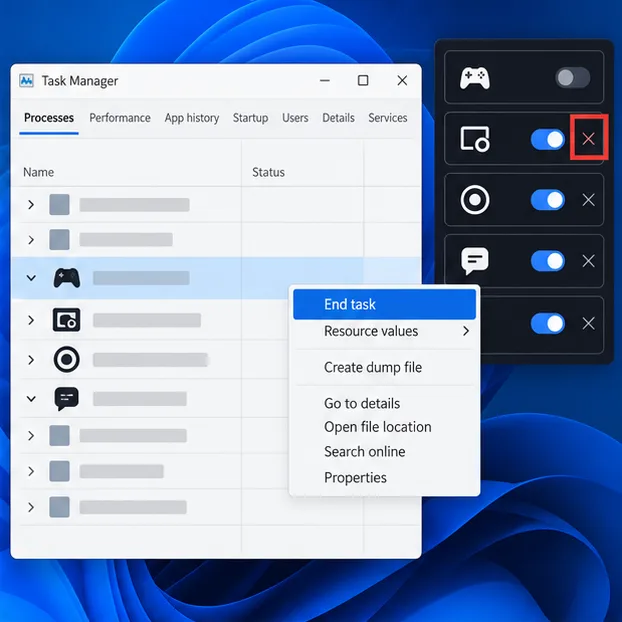Turn on the gamepad toggle in overlay panel
This screenshot has width=622, height=622.
tap(572, 78)
